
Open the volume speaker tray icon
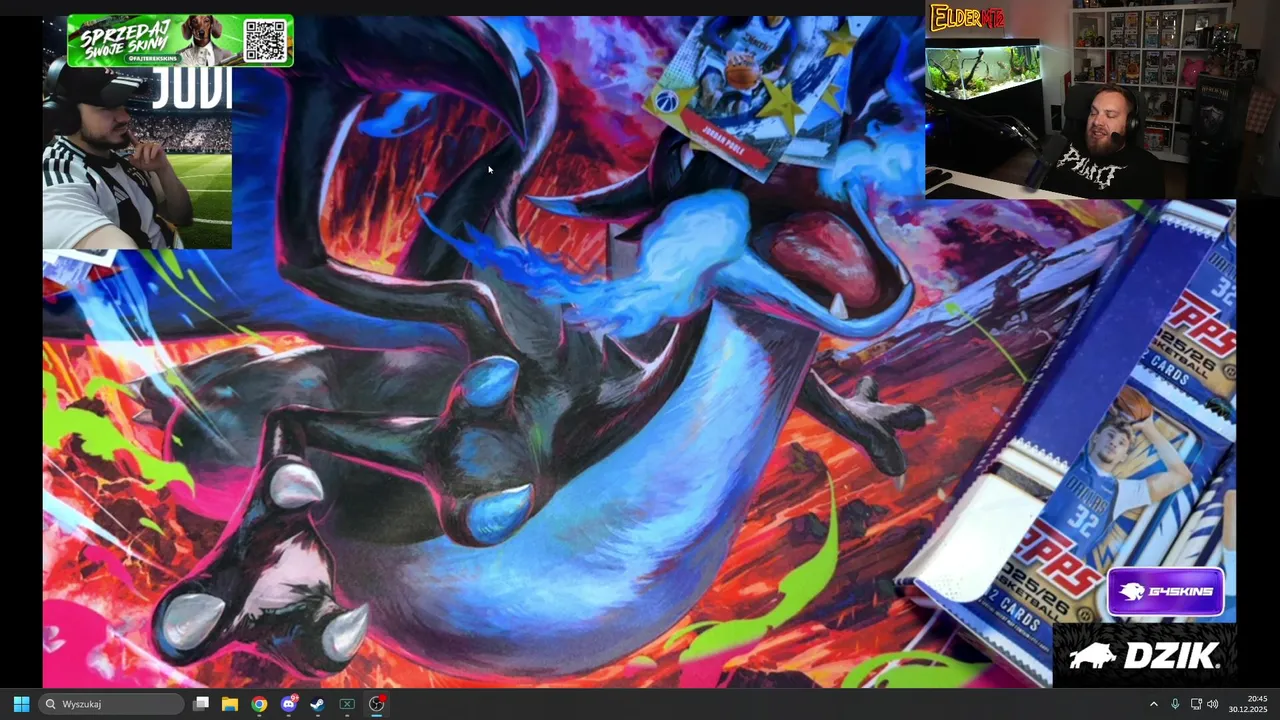click(x=1213, y=704)
